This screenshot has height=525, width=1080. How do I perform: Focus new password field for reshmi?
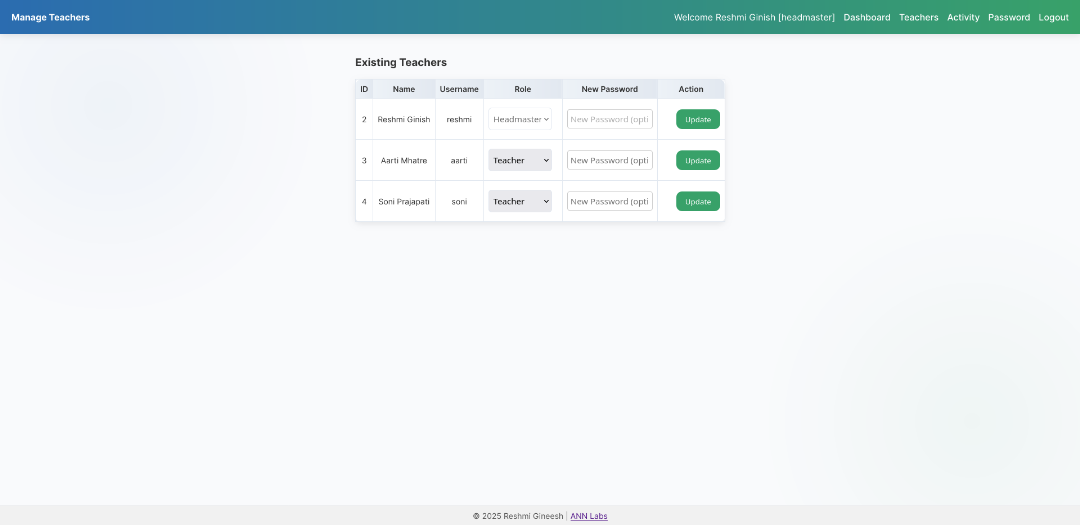point(609,119)
